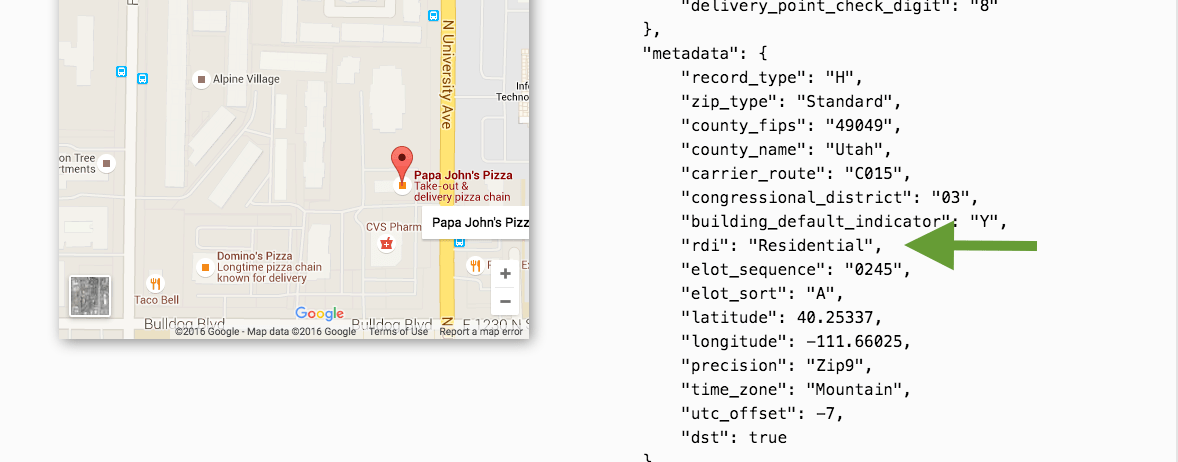Click the "elot_sequence": "0245" line
Viewport: 1178px width, 462px height.
point(796,270)
